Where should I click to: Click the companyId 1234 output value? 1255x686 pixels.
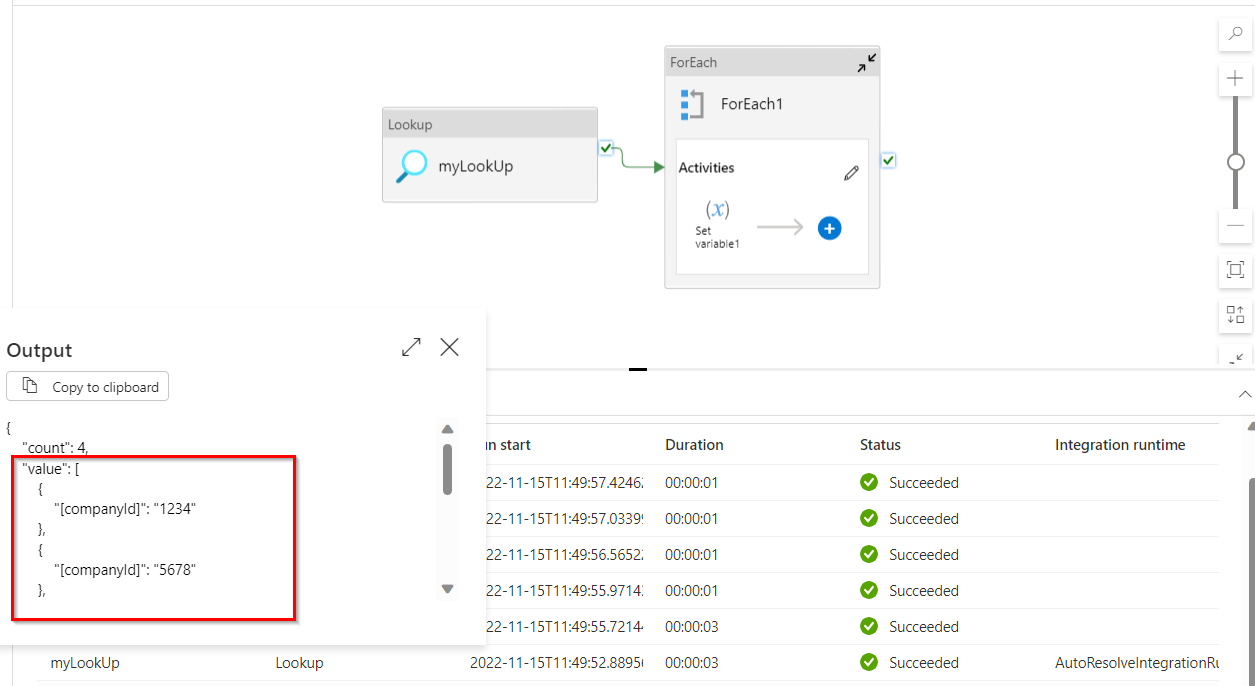pos(175,509)
